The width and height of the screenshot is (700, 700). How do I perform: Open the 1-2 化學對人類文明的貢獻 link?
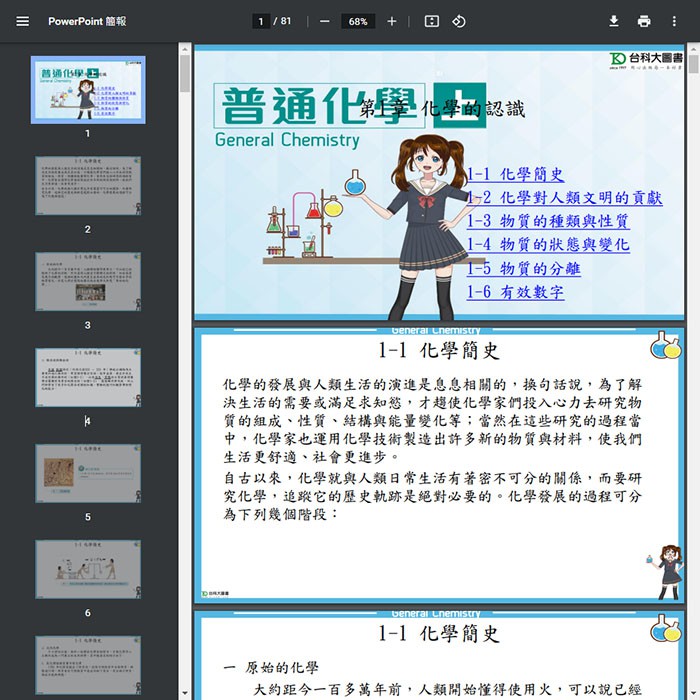point(564,198)
